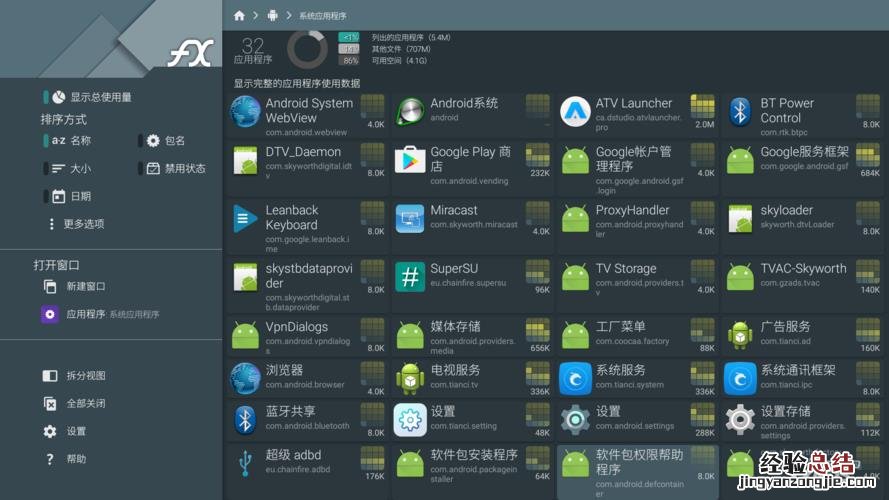The width and height of the screenshot is (889, 500).
Task: Sort apps by 大小
Action: click(67, 168)
